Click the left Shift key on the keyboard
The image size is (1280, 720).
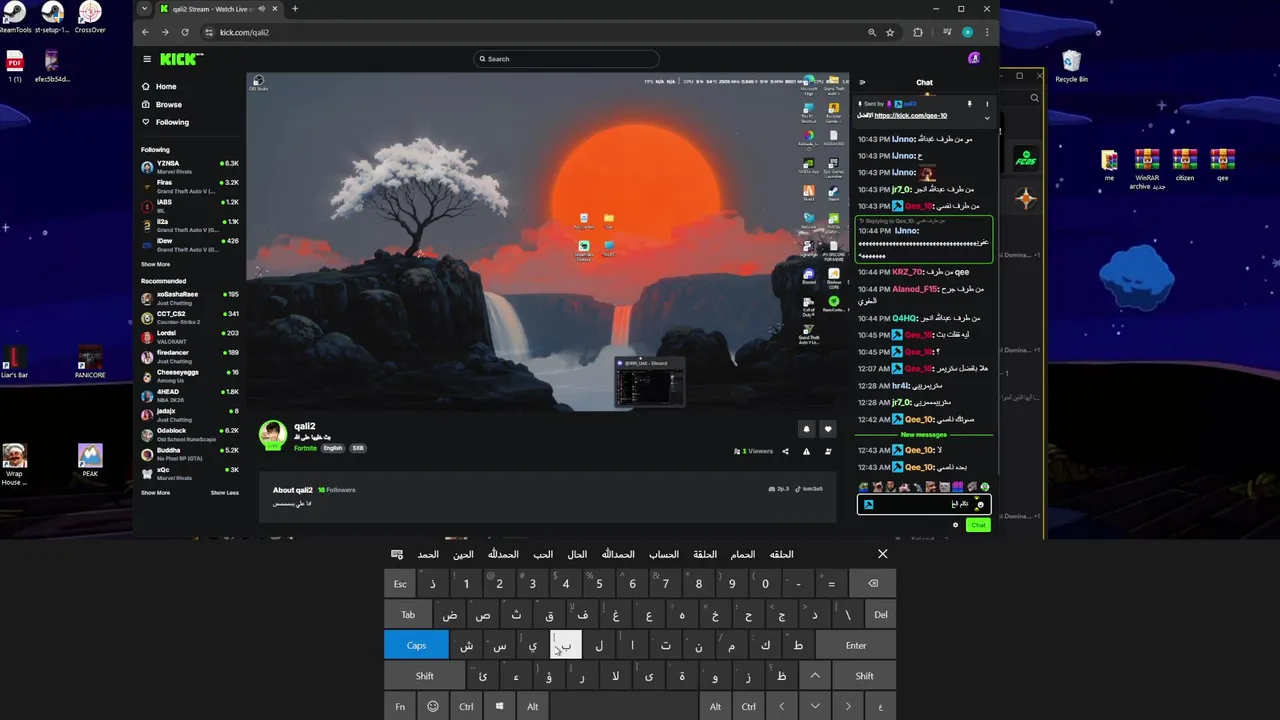(424, 676)
